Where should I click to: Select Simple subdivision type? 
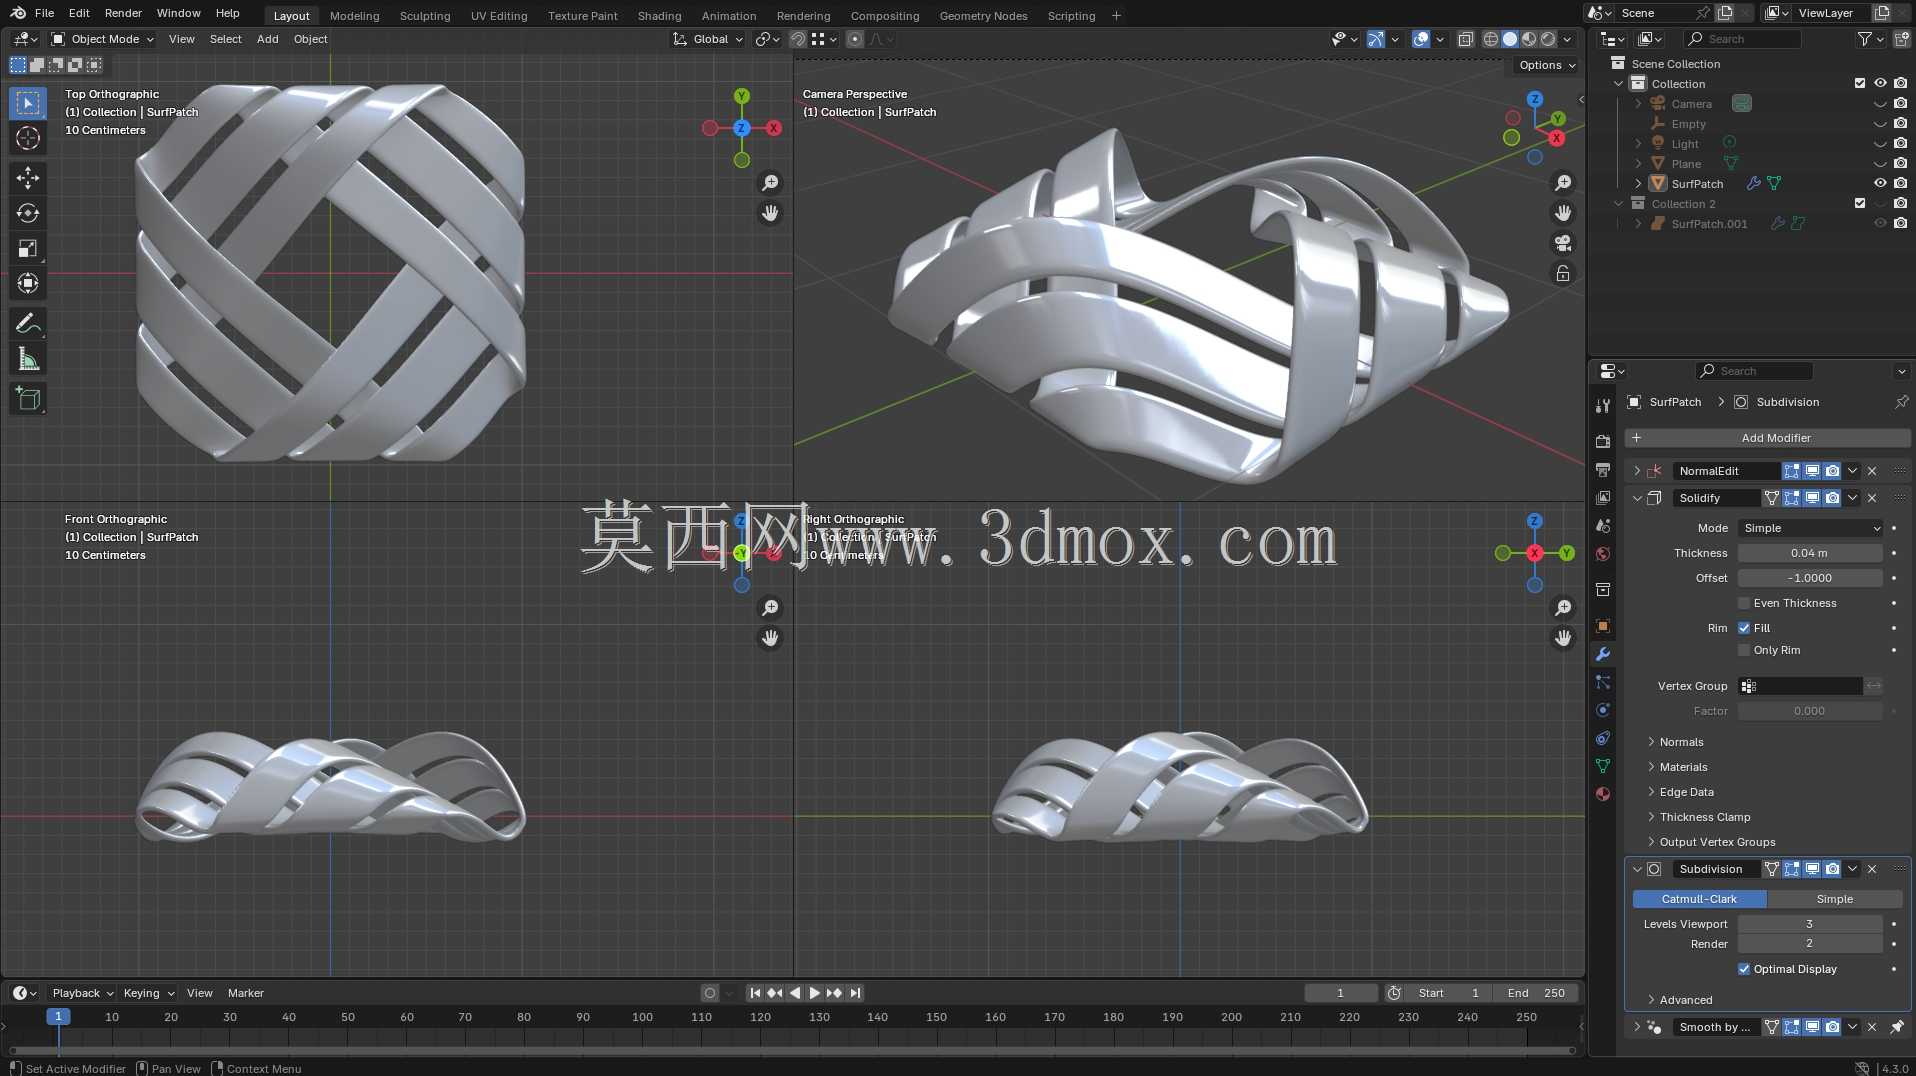(x=1834, y=899)
